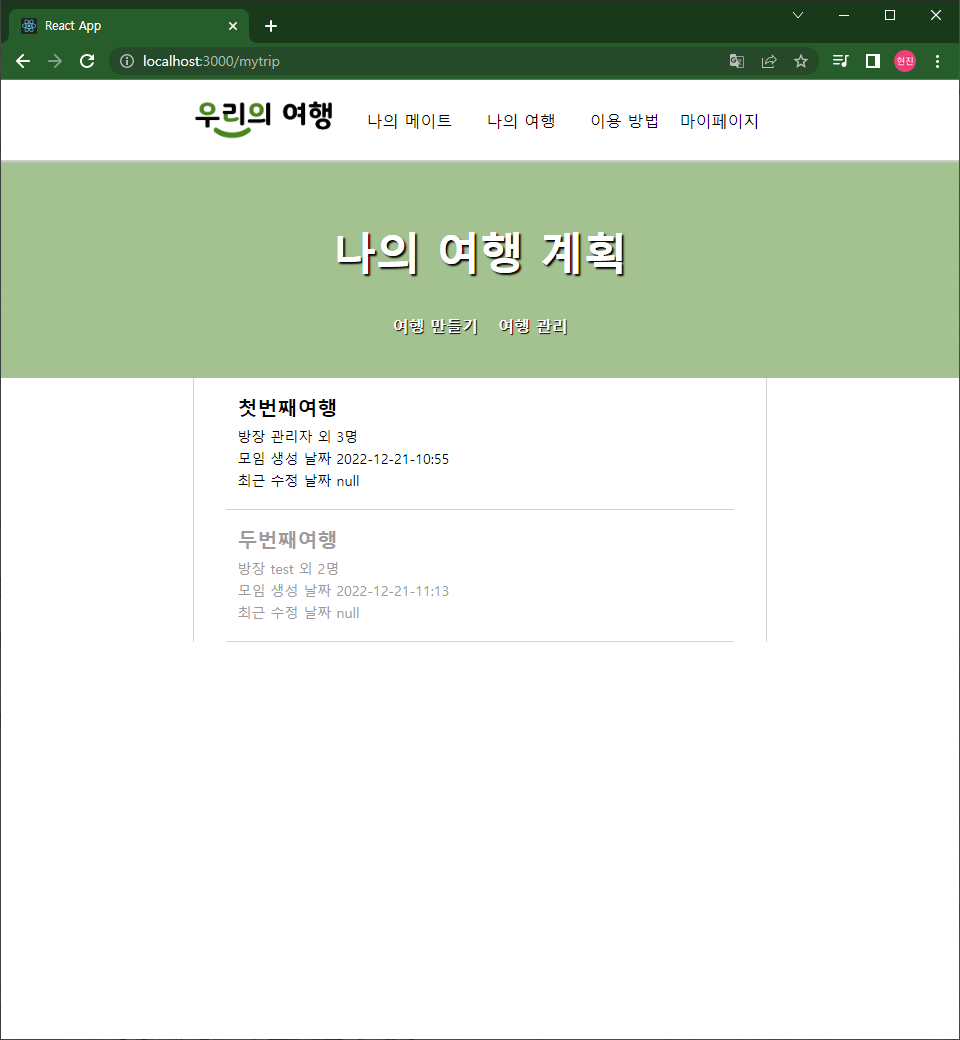Select the React App browser tab
The image size is (960, 1040).
129,26
